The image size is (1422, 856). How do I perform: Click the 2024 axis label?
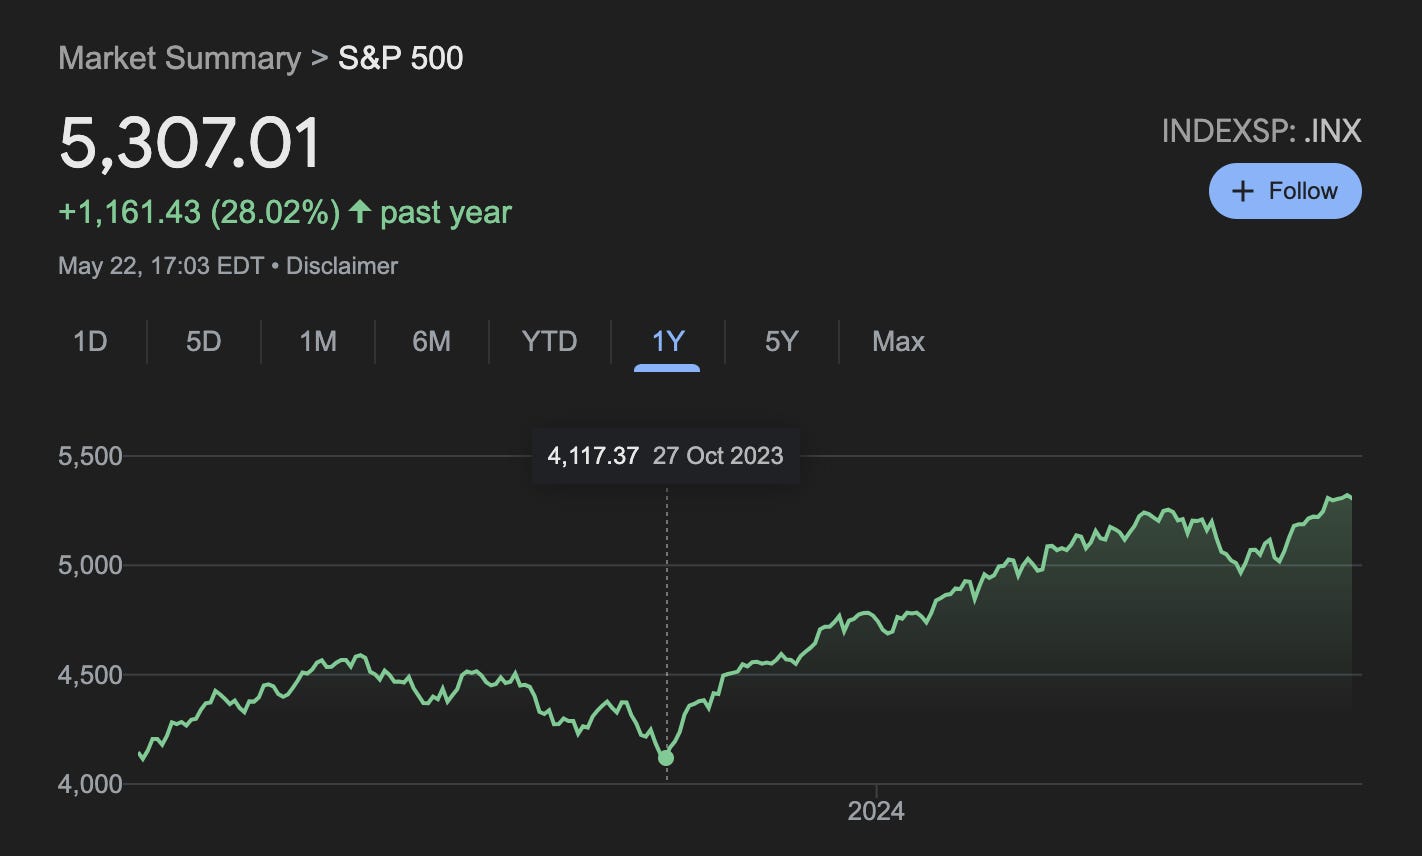[877, 811]
